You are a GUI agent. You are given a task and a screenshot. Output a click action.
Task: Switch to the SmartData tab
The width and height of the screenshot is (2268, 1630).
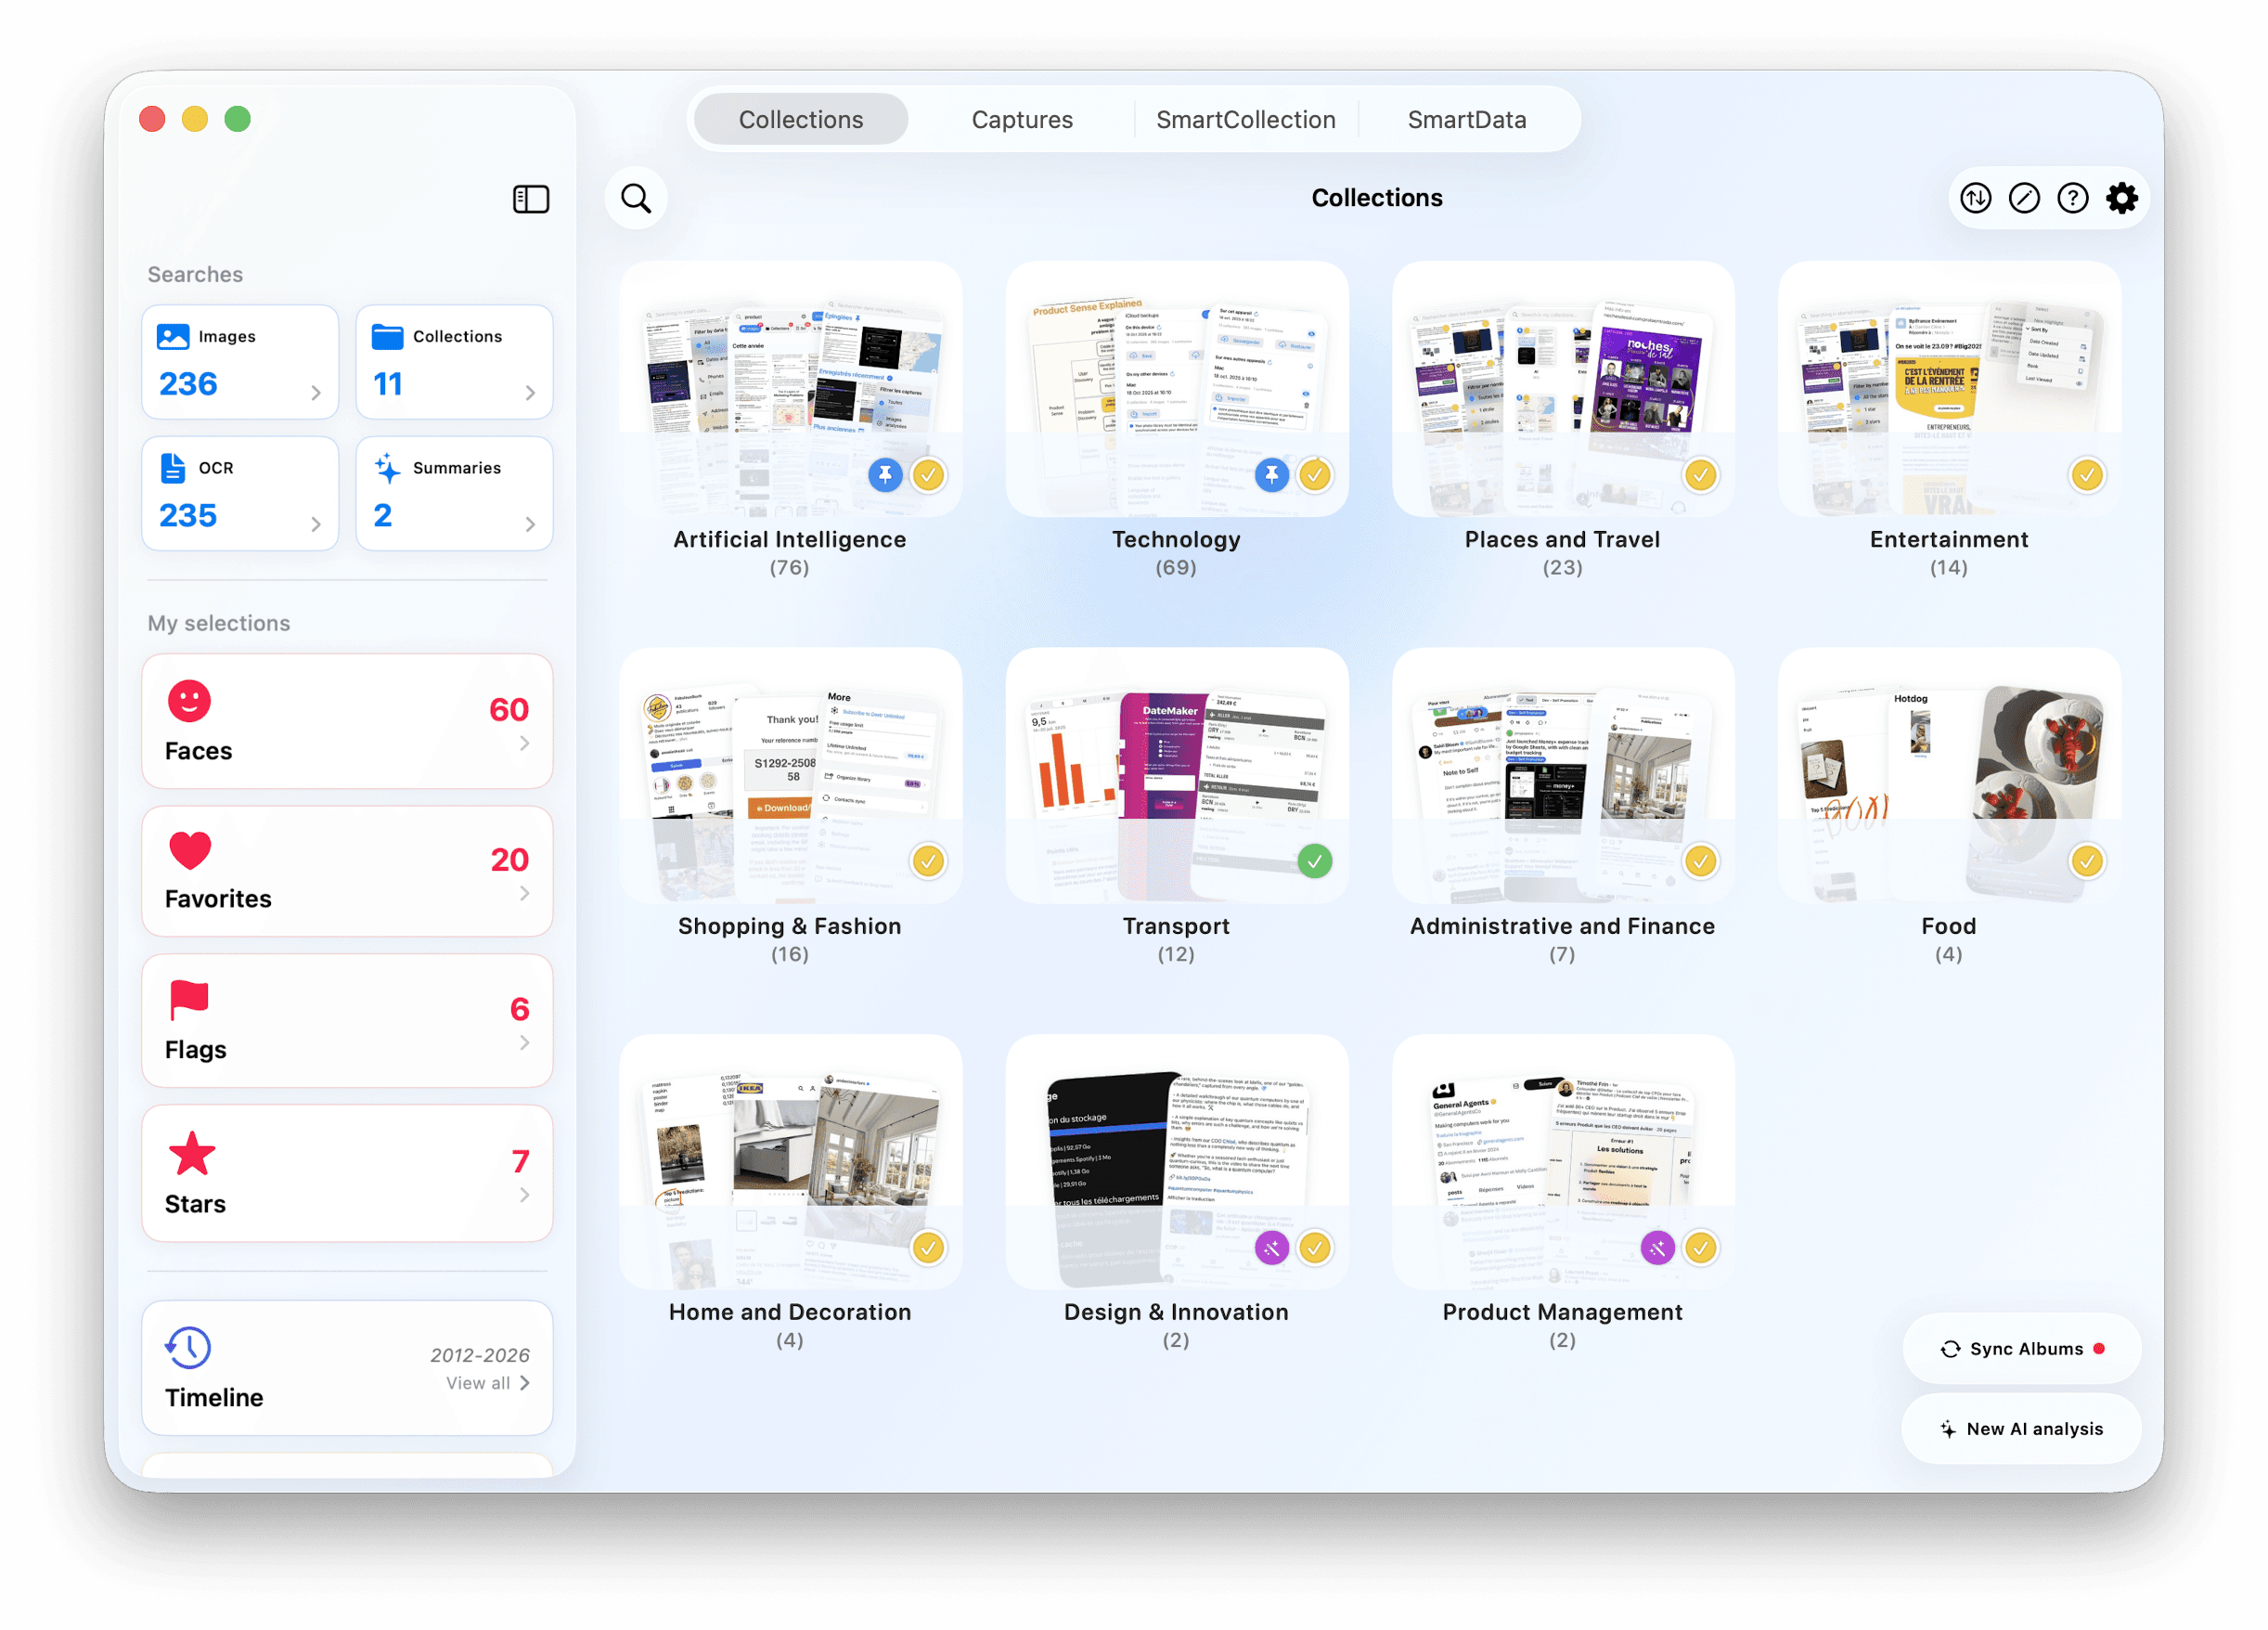1466,120
